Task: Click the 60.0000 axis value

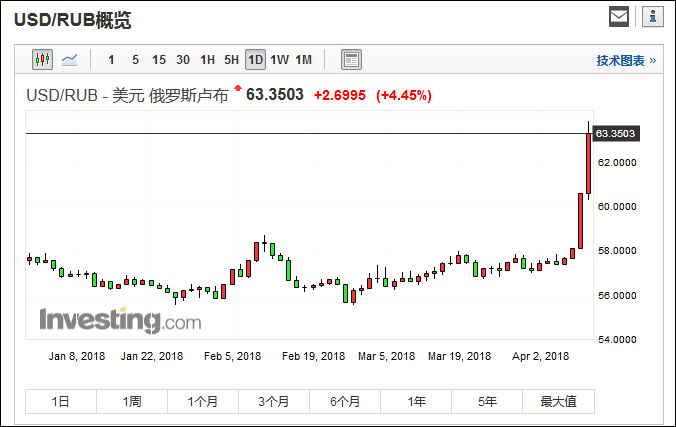Action: click(617, 207)
